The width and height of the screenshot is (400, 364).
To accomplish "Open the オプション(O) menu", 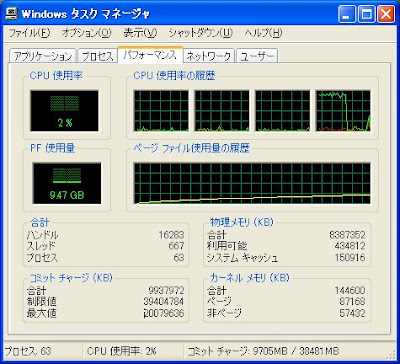I will pos(86,33).
